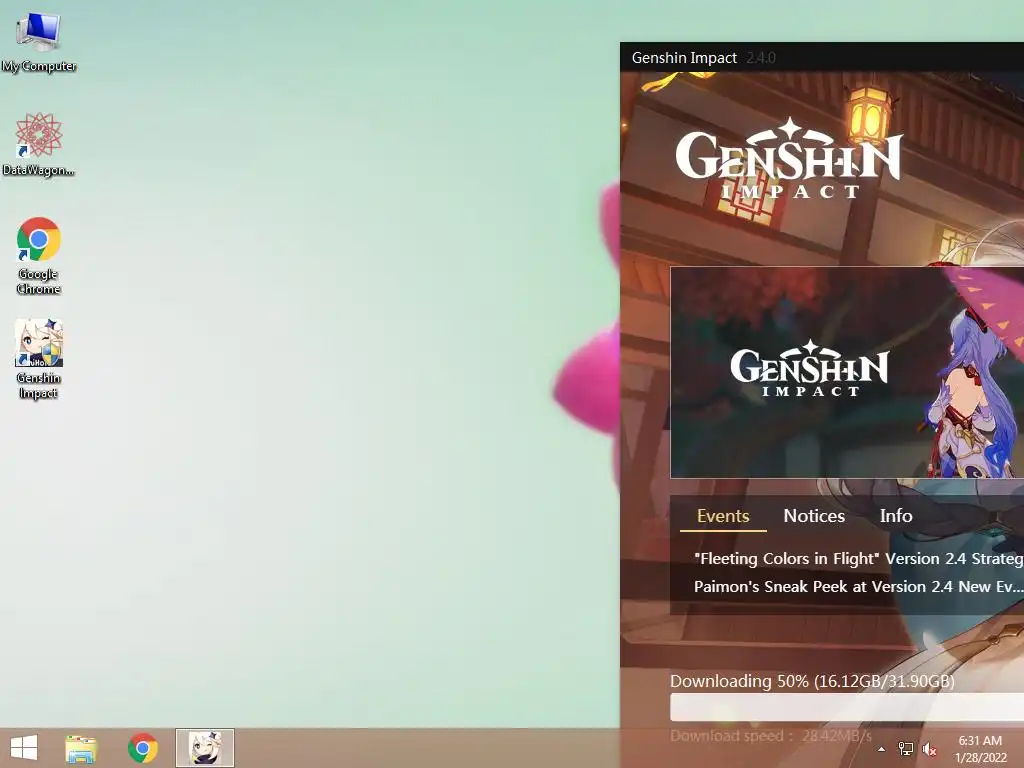Image resolution: width=1024 pixels, height=768 pixels.
Task: Select the Genshin Impact taskbar item
Action: pyautogui.click(x=204, y=748)
